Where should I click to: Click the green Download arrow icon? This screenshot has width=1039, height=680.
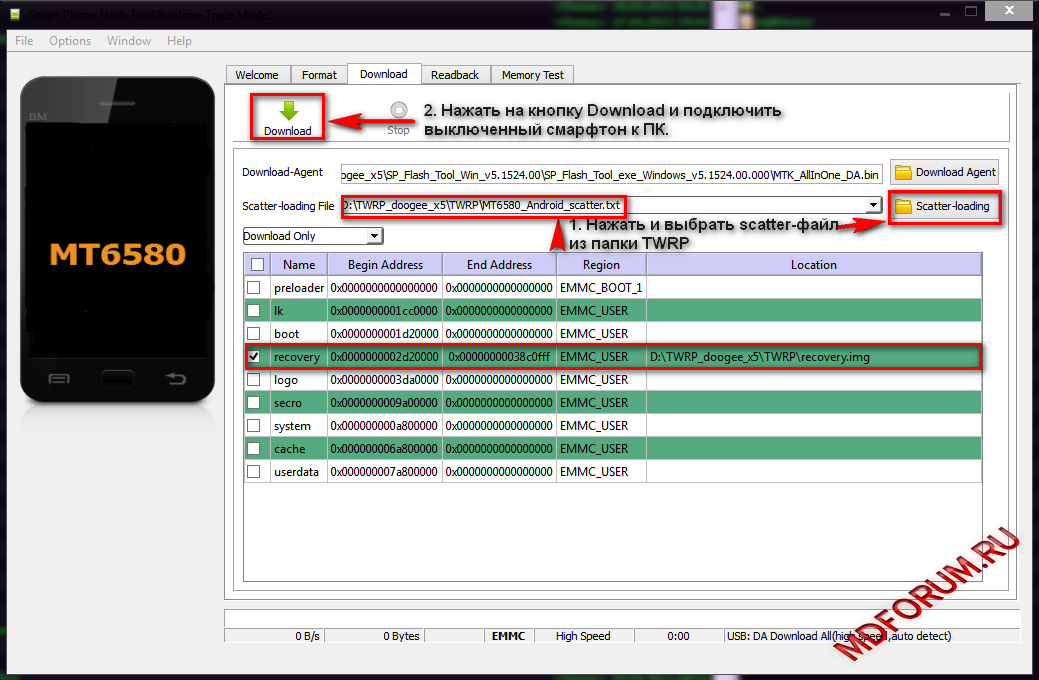[288, 112]
